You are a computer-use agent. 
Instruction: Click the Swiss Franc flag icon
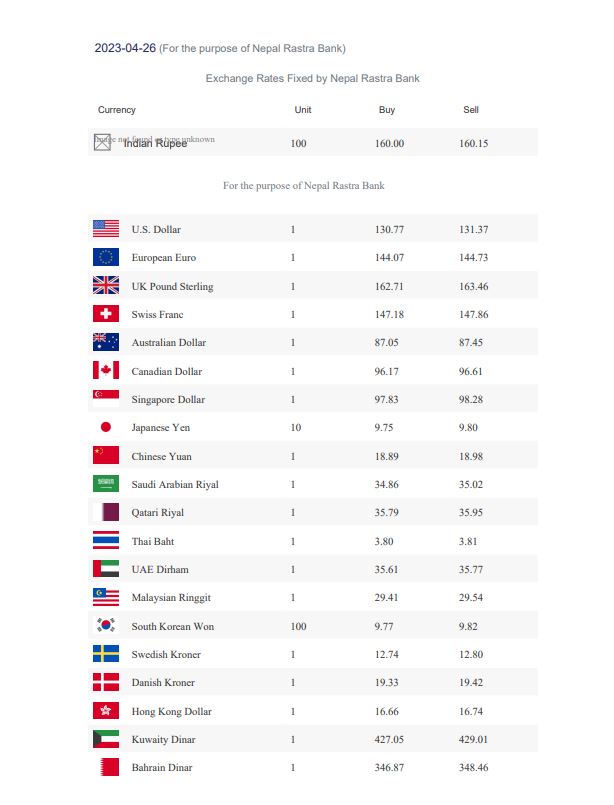point(106,314)
